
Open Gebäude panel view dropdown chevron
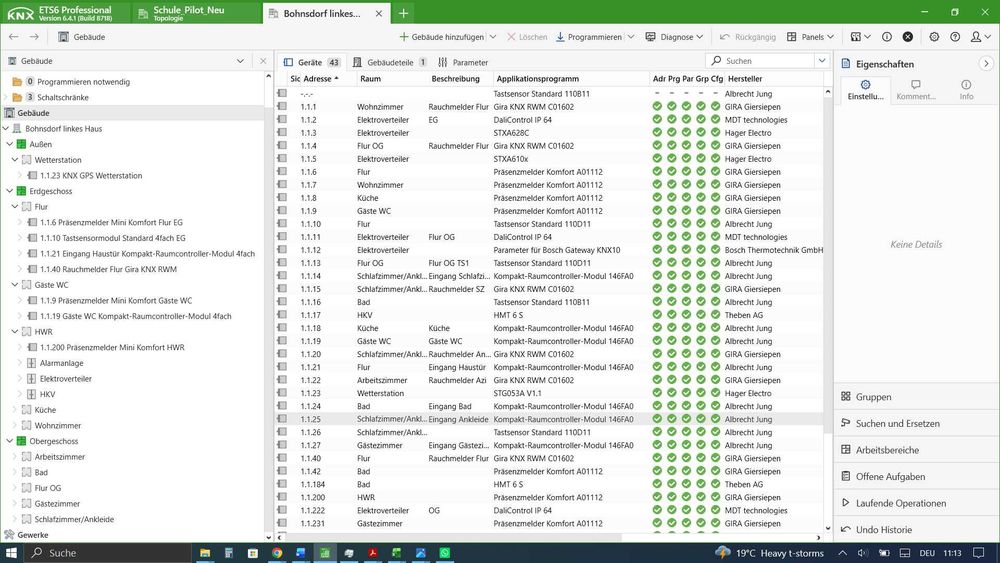coord(240,61)
